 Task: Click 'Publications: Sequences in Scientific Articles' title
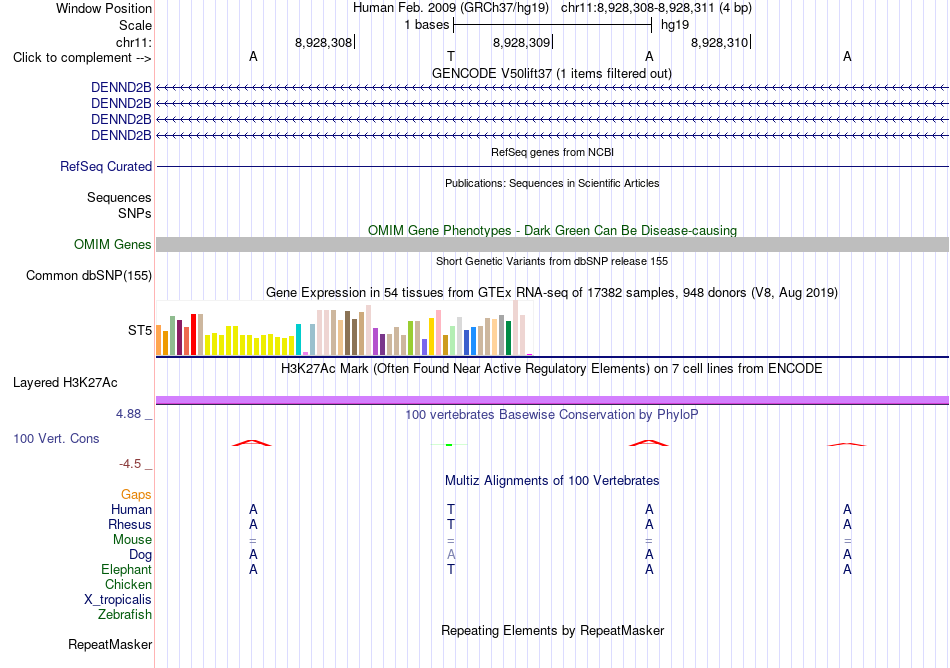tap(552, 183)
